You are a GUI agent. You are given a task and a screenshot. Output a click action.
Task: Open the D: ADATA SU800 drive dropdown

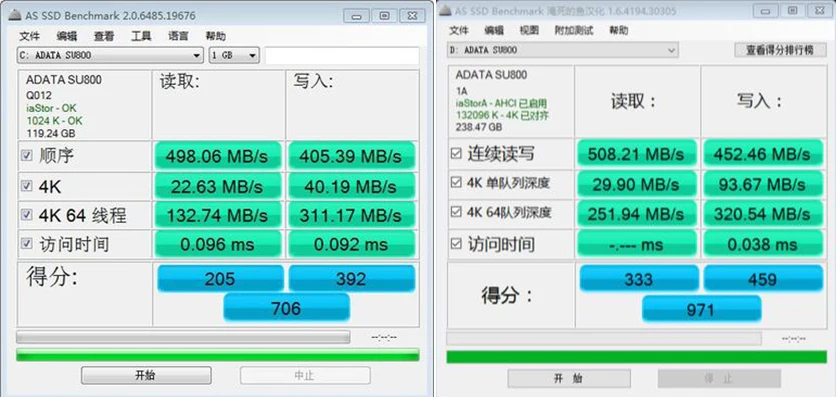click(562, 50)
